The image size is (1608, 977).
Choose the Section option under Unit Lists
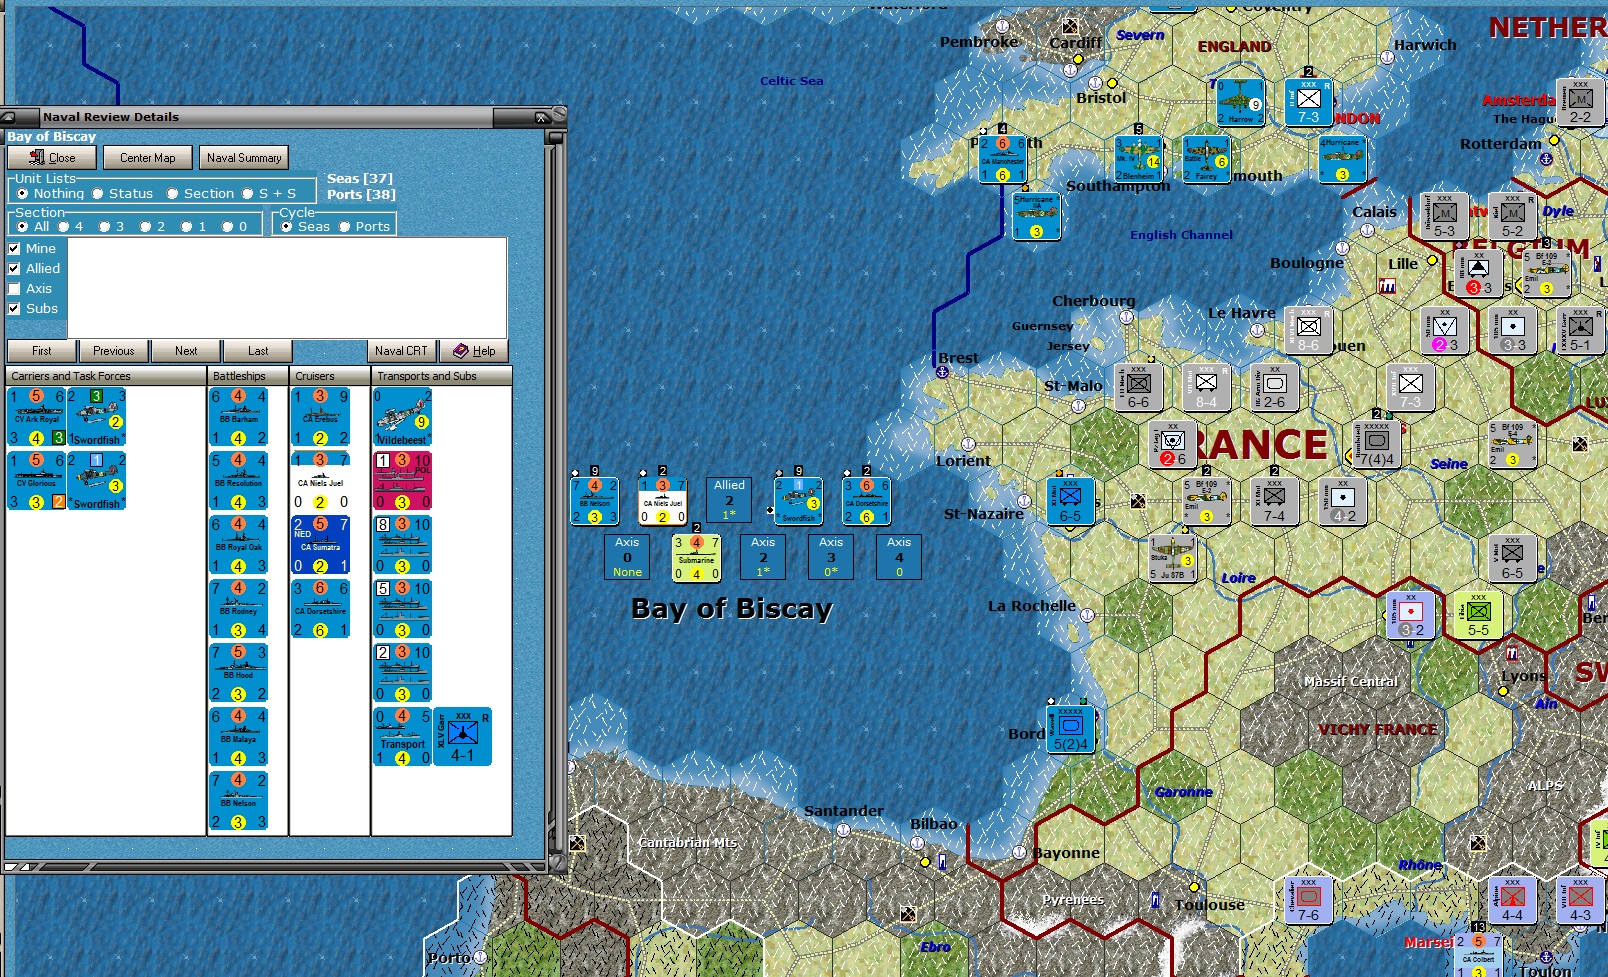tap(200, 194)
